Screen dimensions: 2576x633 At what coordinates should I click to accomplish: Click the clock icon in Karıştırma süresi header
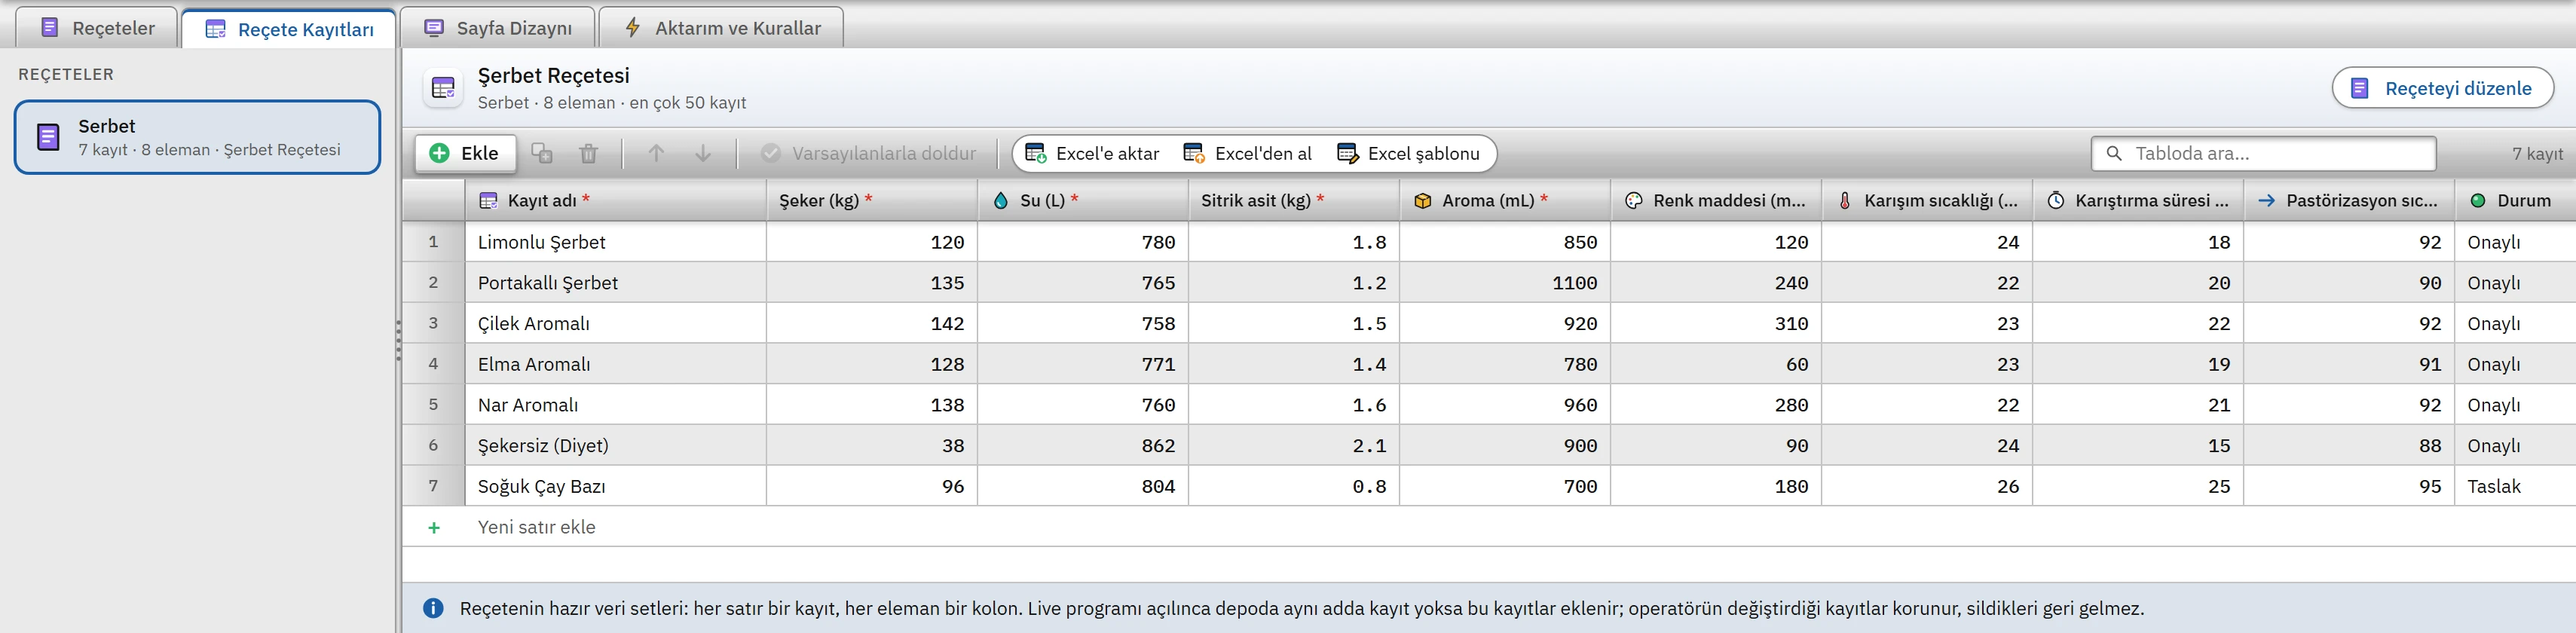coord(2056,200)
